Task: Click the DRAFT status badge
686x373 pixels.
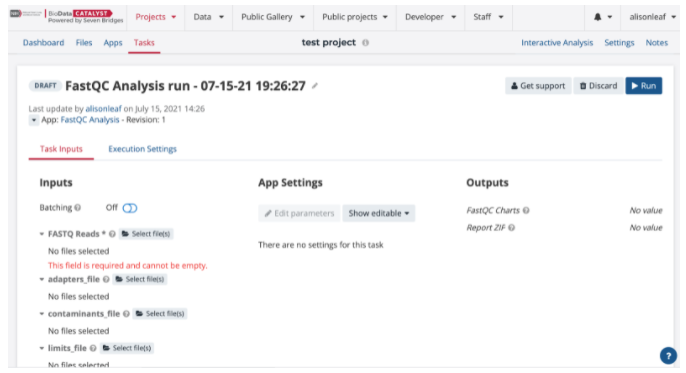Action: [46, 86]
